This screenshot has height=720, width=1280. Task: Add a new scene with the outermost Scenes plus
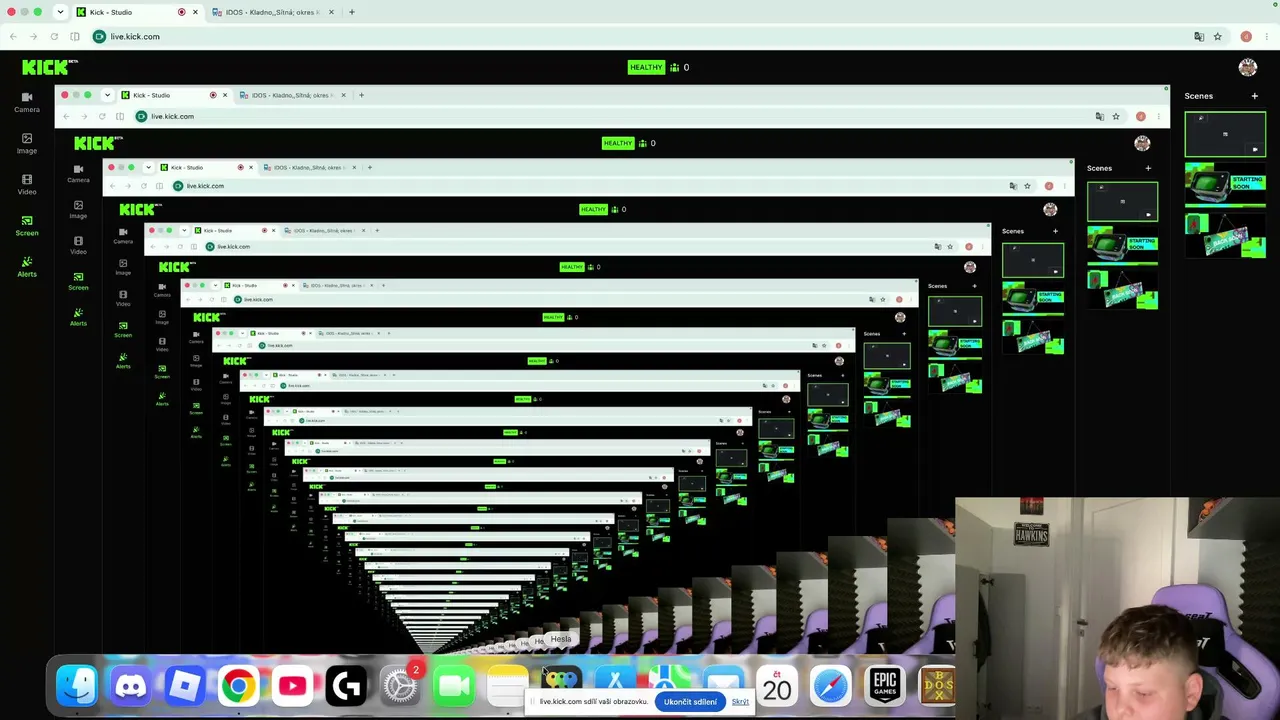(x=1255, y=96)
